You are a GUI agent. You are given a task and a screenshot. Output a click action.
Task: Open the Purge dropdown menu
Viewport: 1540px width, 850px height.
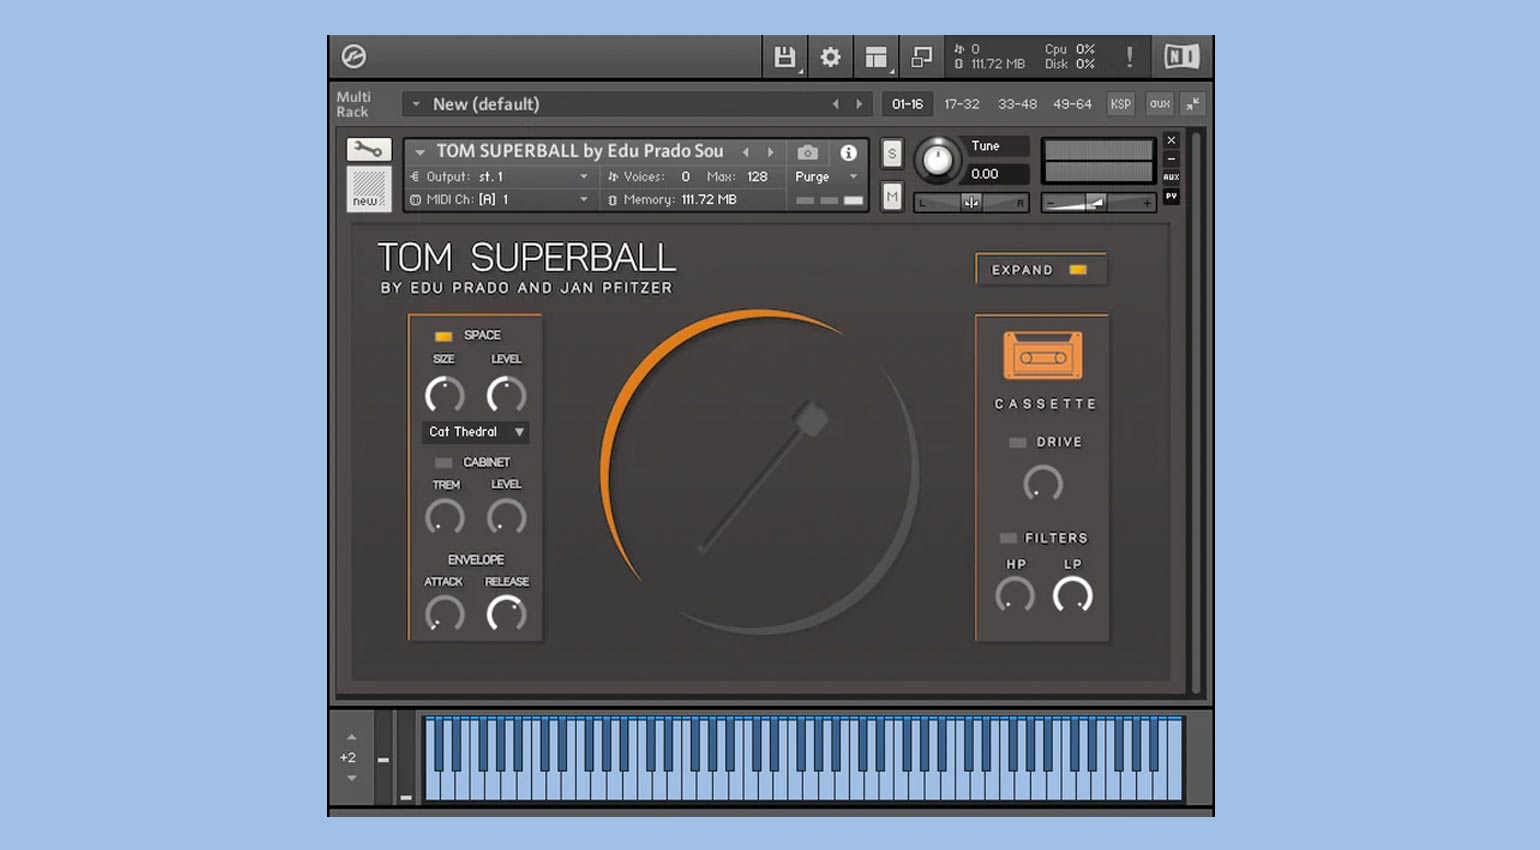(827, 177)
